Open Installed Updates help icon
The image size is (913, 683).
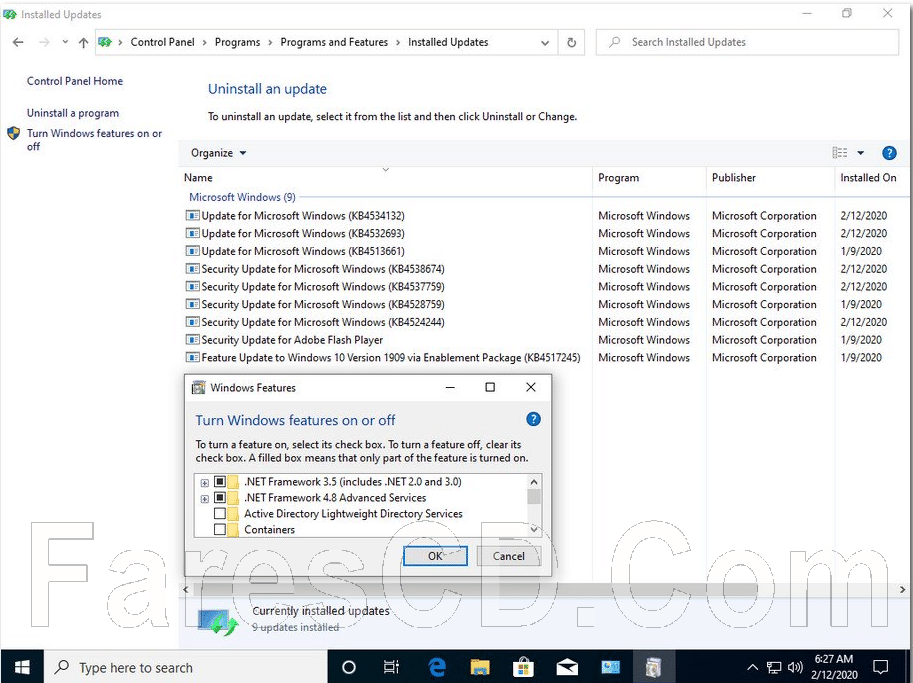pos(889,153)
